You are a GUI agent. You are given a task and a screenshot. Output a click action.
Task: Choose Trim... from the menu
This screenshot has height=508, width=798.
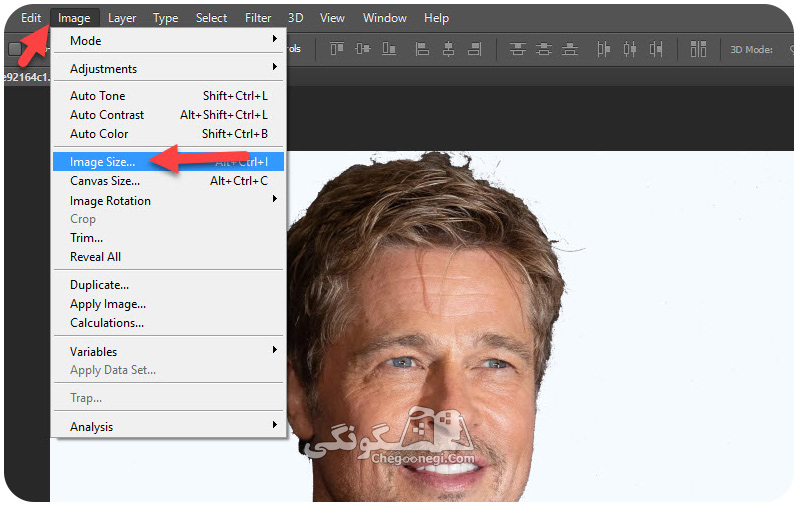coord(168,238)
